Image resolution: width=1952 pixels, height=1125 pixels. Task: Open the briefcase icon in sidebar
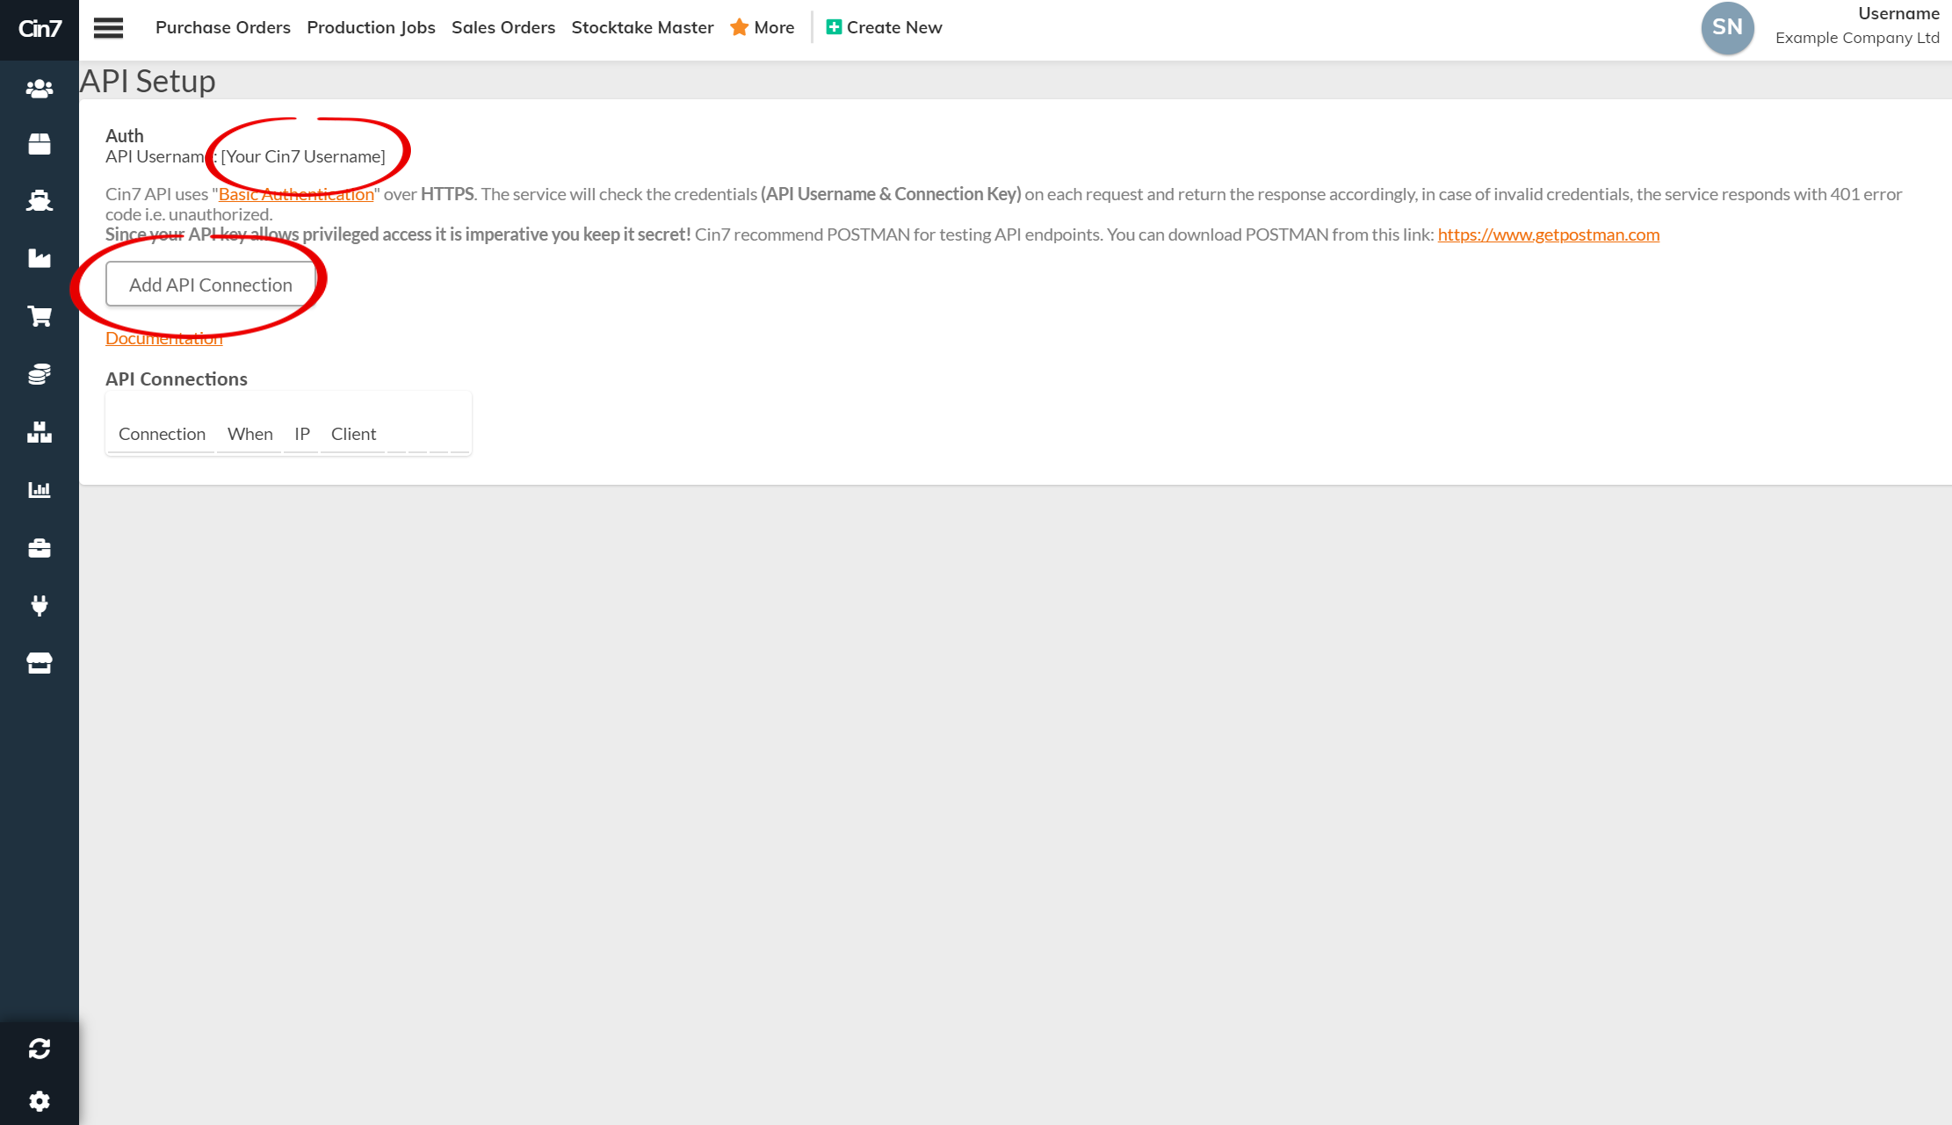[x=39, y=548]
